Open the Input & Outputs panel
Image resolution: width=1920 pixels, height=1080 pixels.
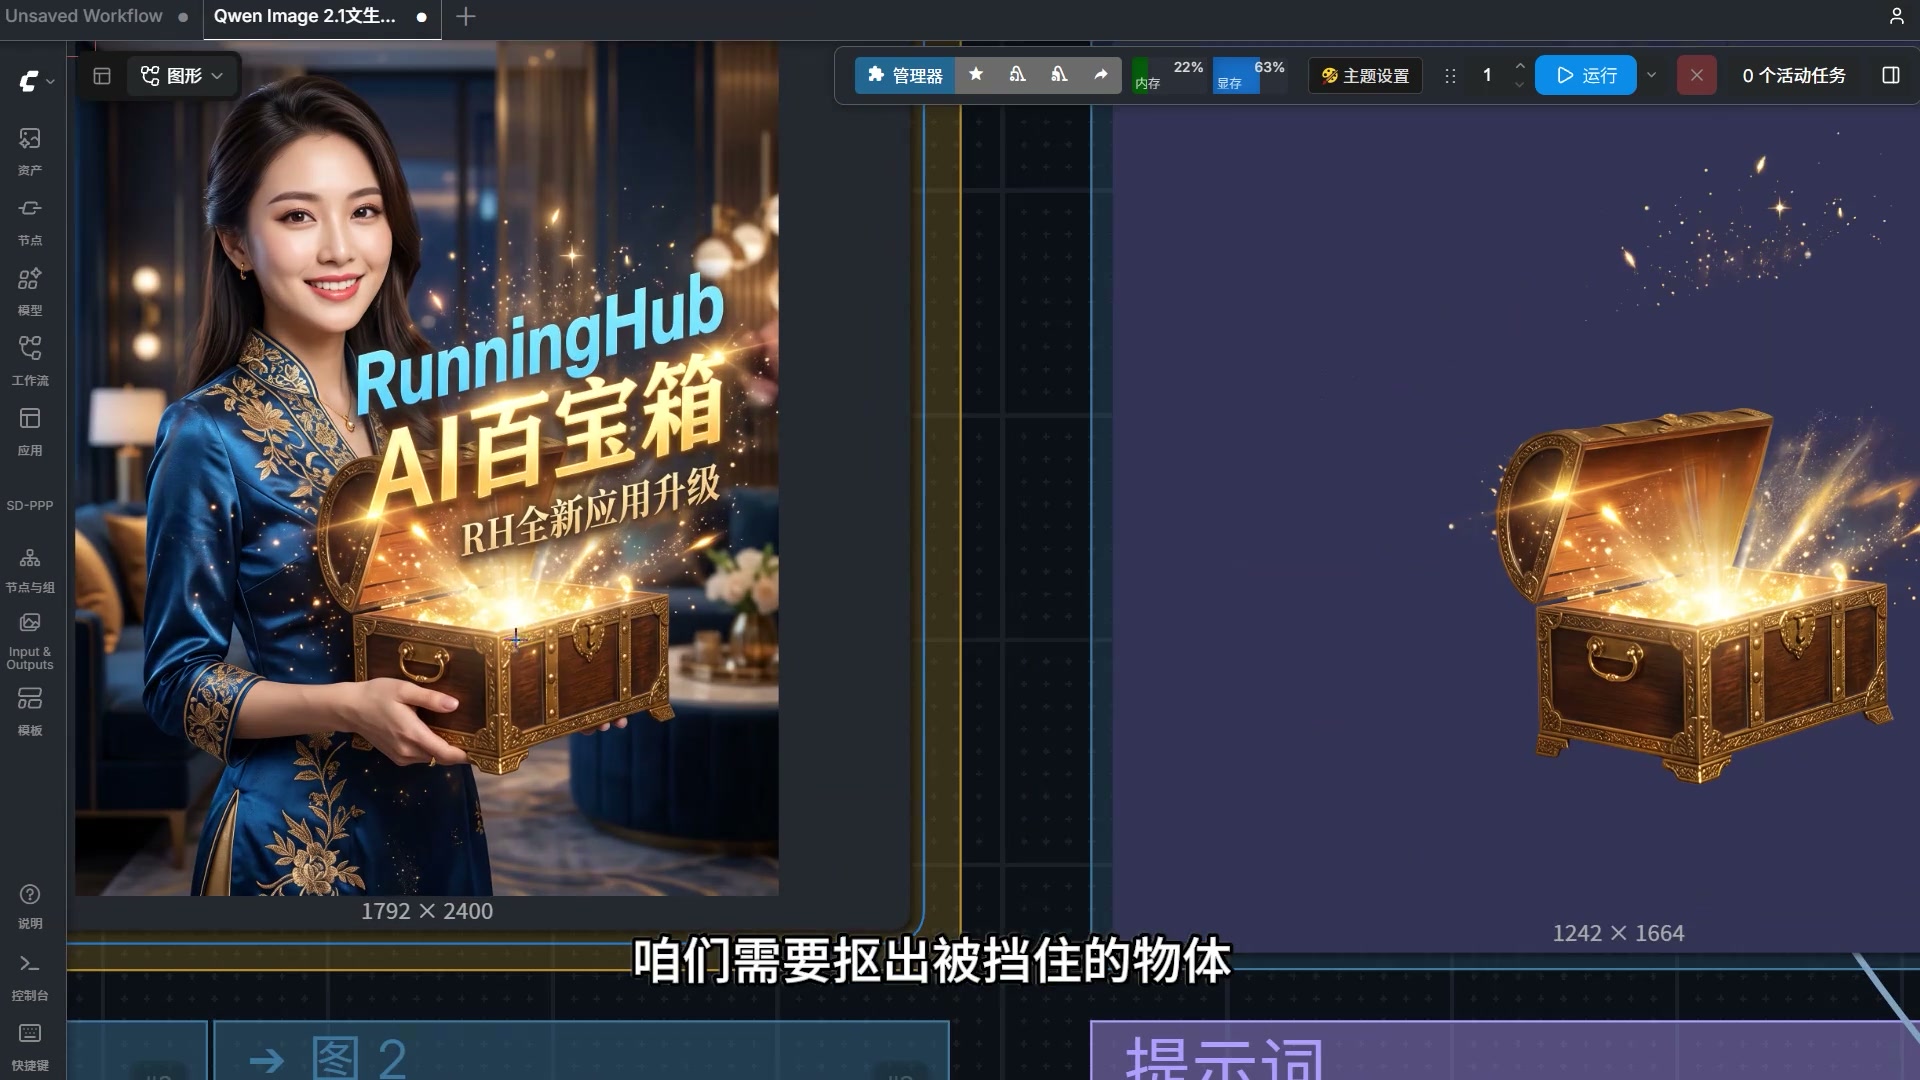point(30,641)
